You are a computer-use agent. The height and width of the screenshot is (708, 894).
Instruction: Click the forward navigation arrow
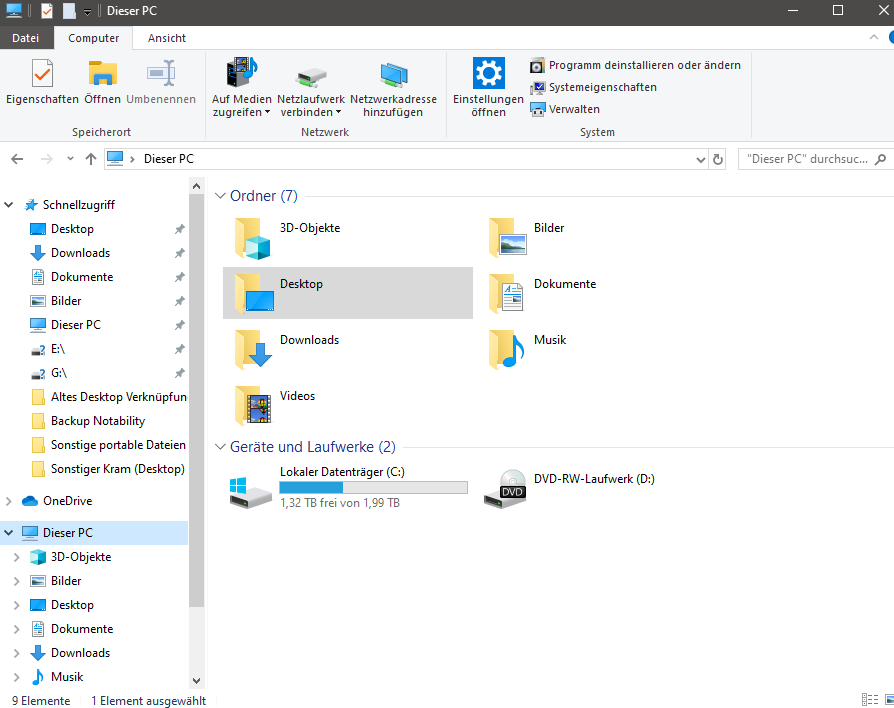coord(46,159)
